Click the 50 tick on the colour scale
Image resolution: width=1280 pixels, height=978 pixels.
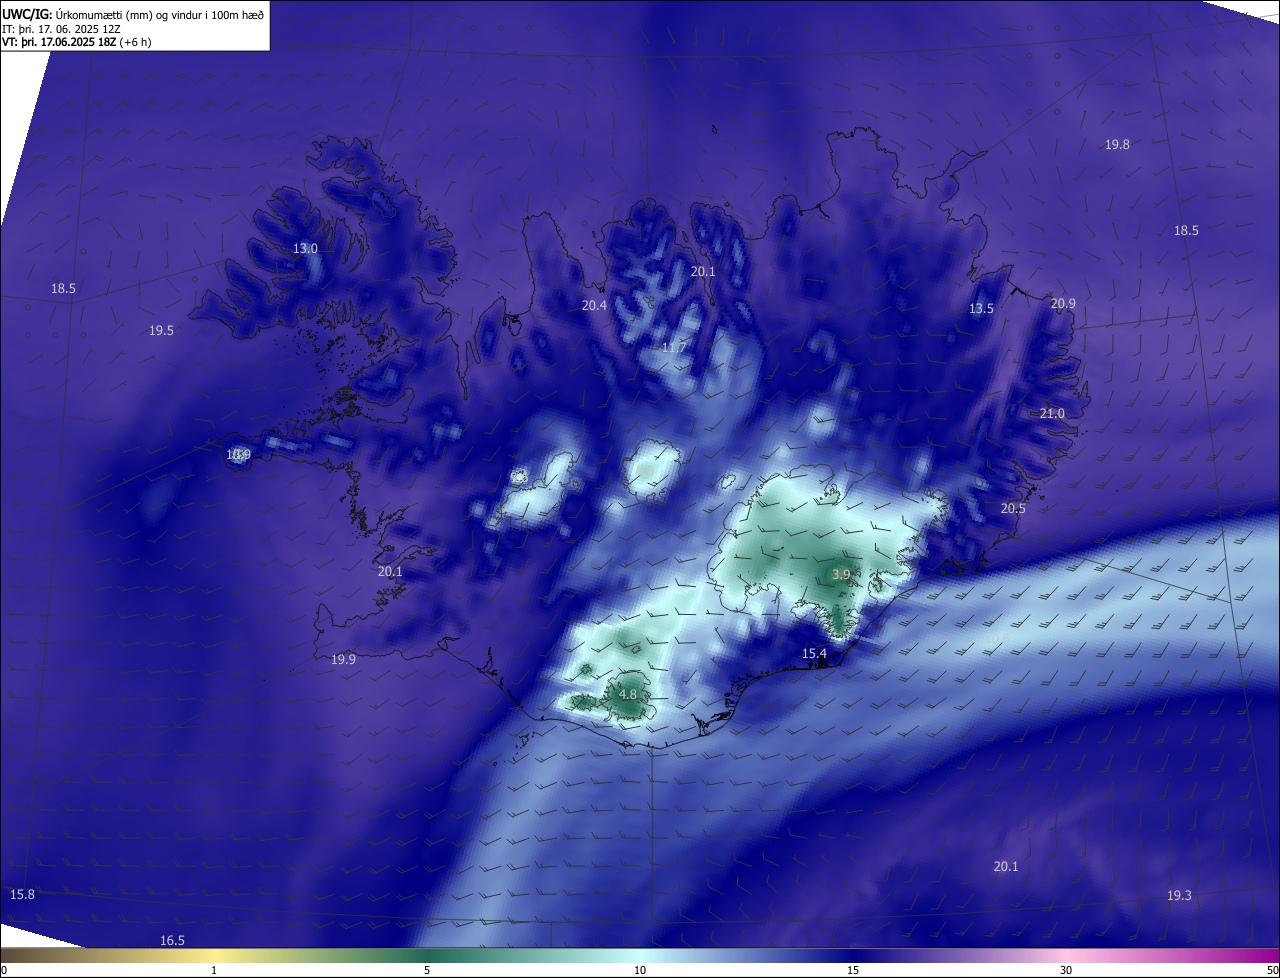1272,970
